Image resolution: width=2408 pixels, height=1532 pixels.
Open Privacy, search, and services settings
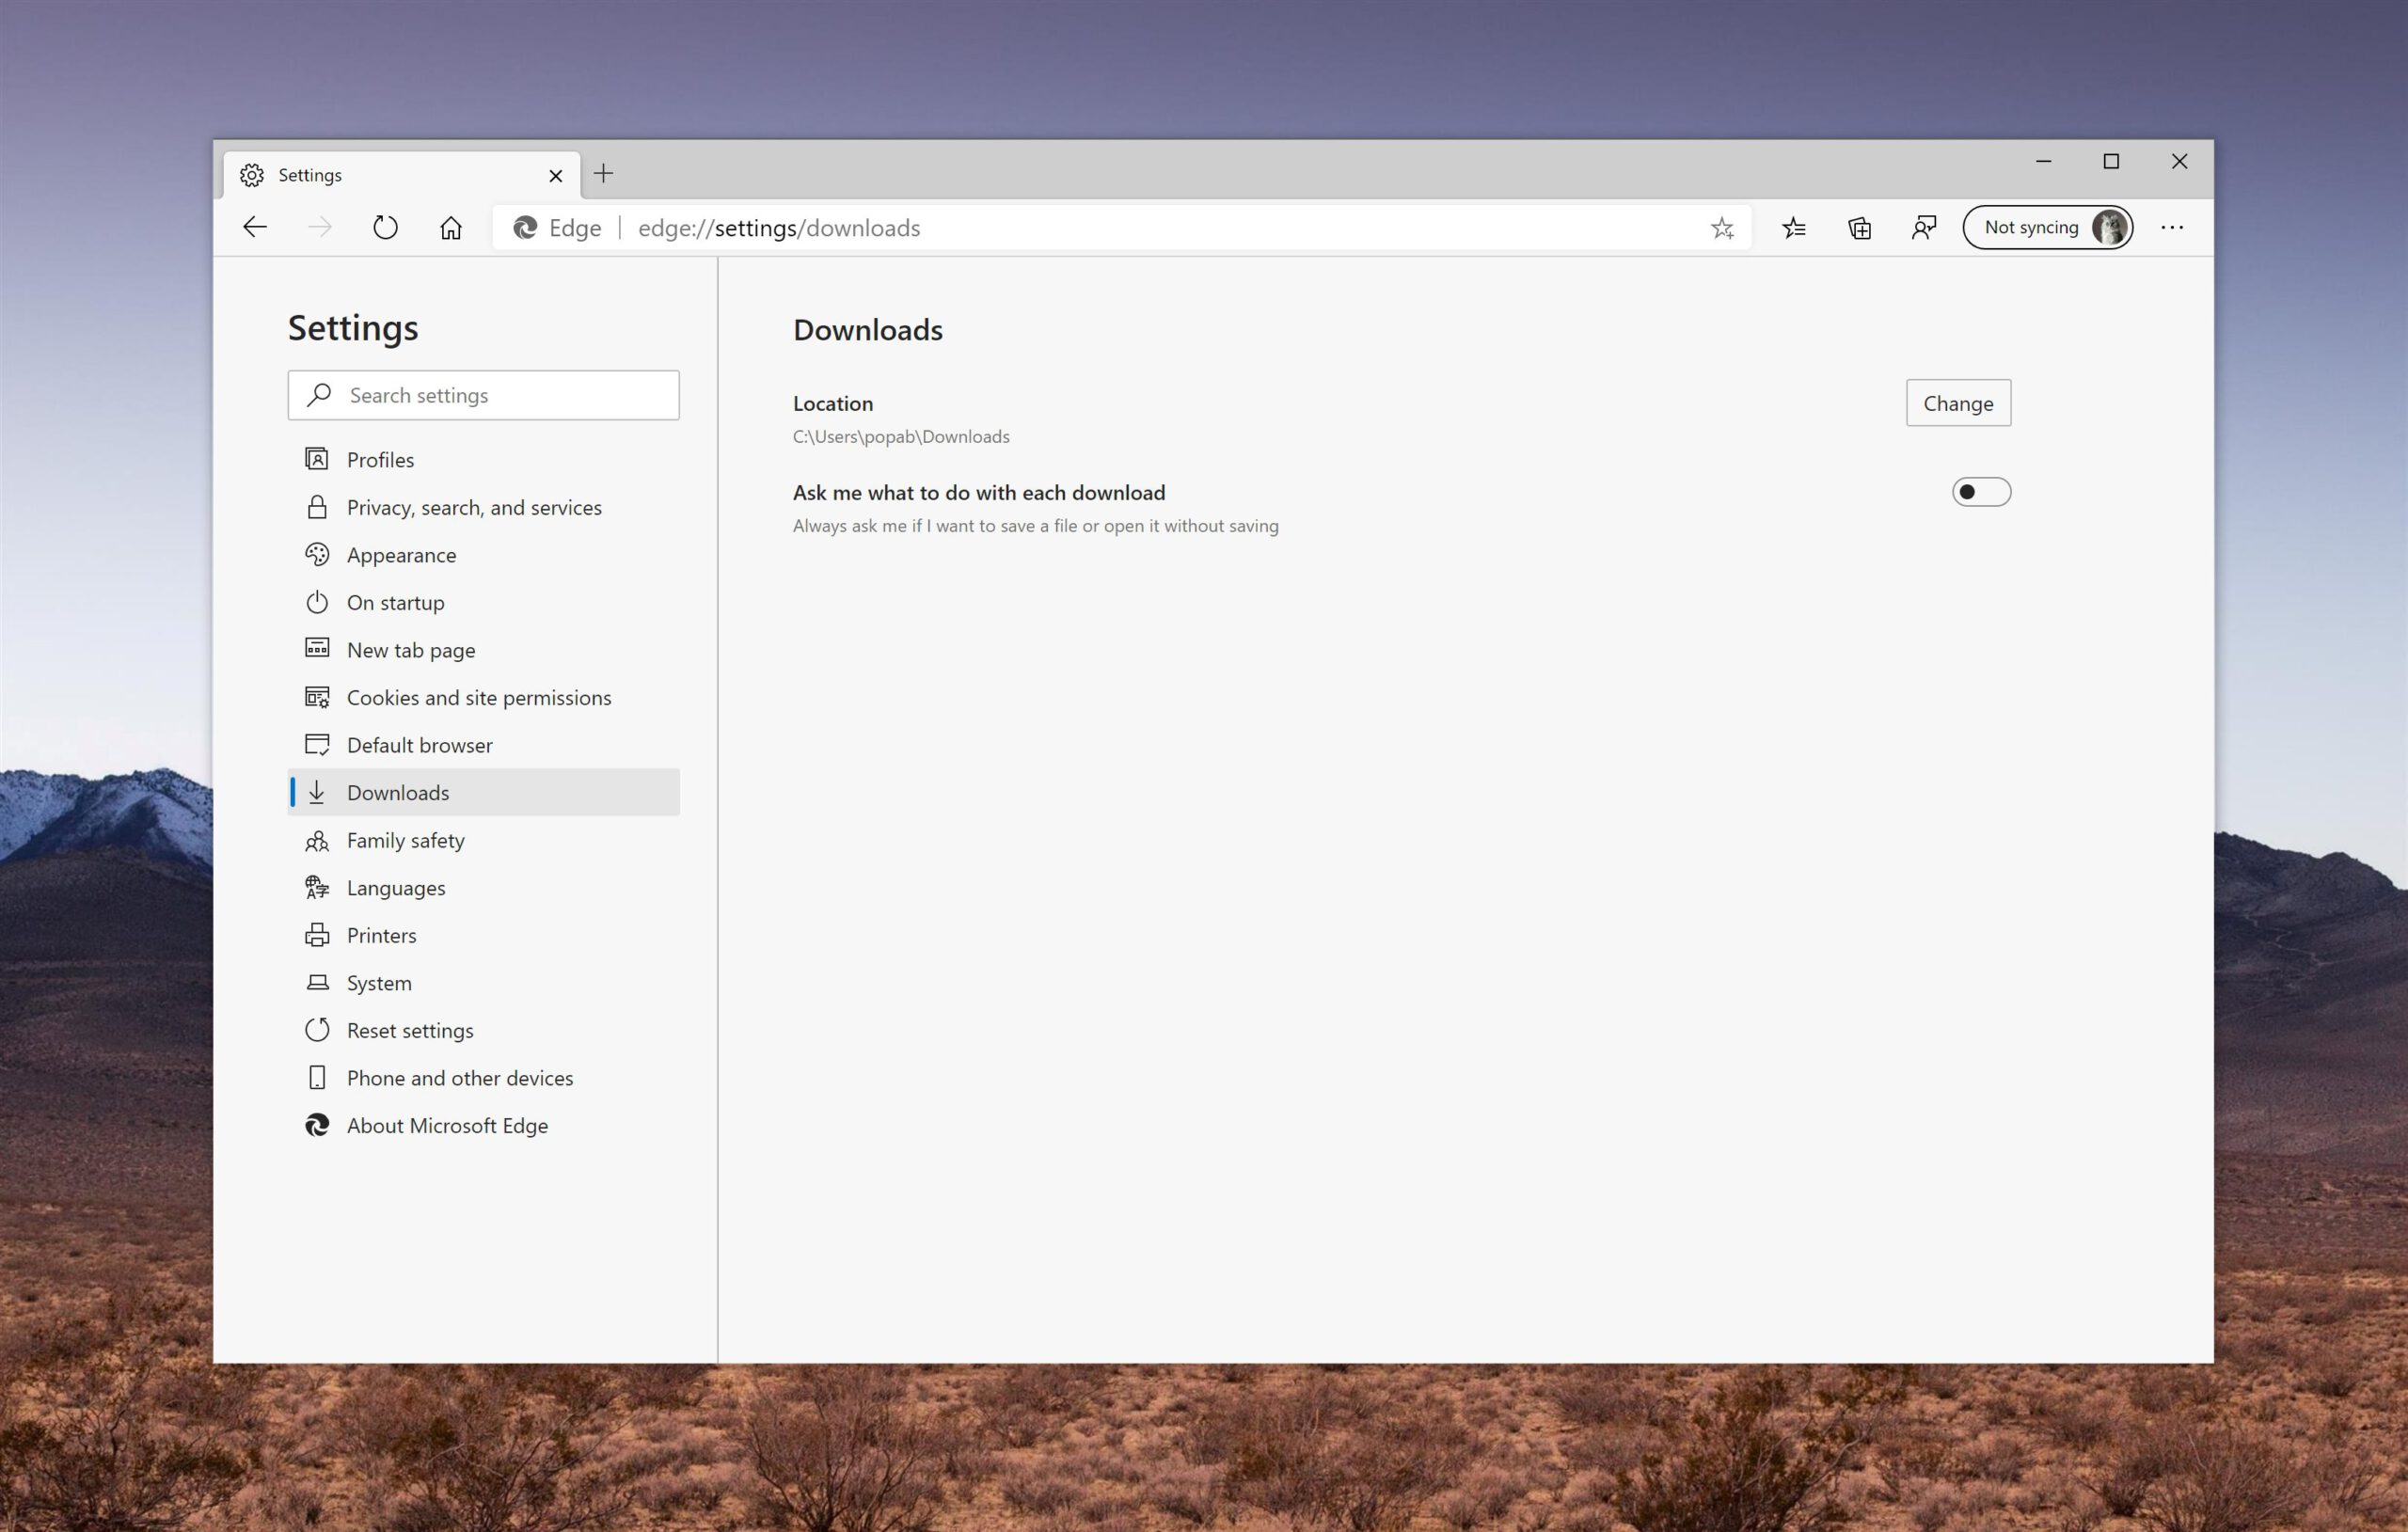(x=474, y=507)
